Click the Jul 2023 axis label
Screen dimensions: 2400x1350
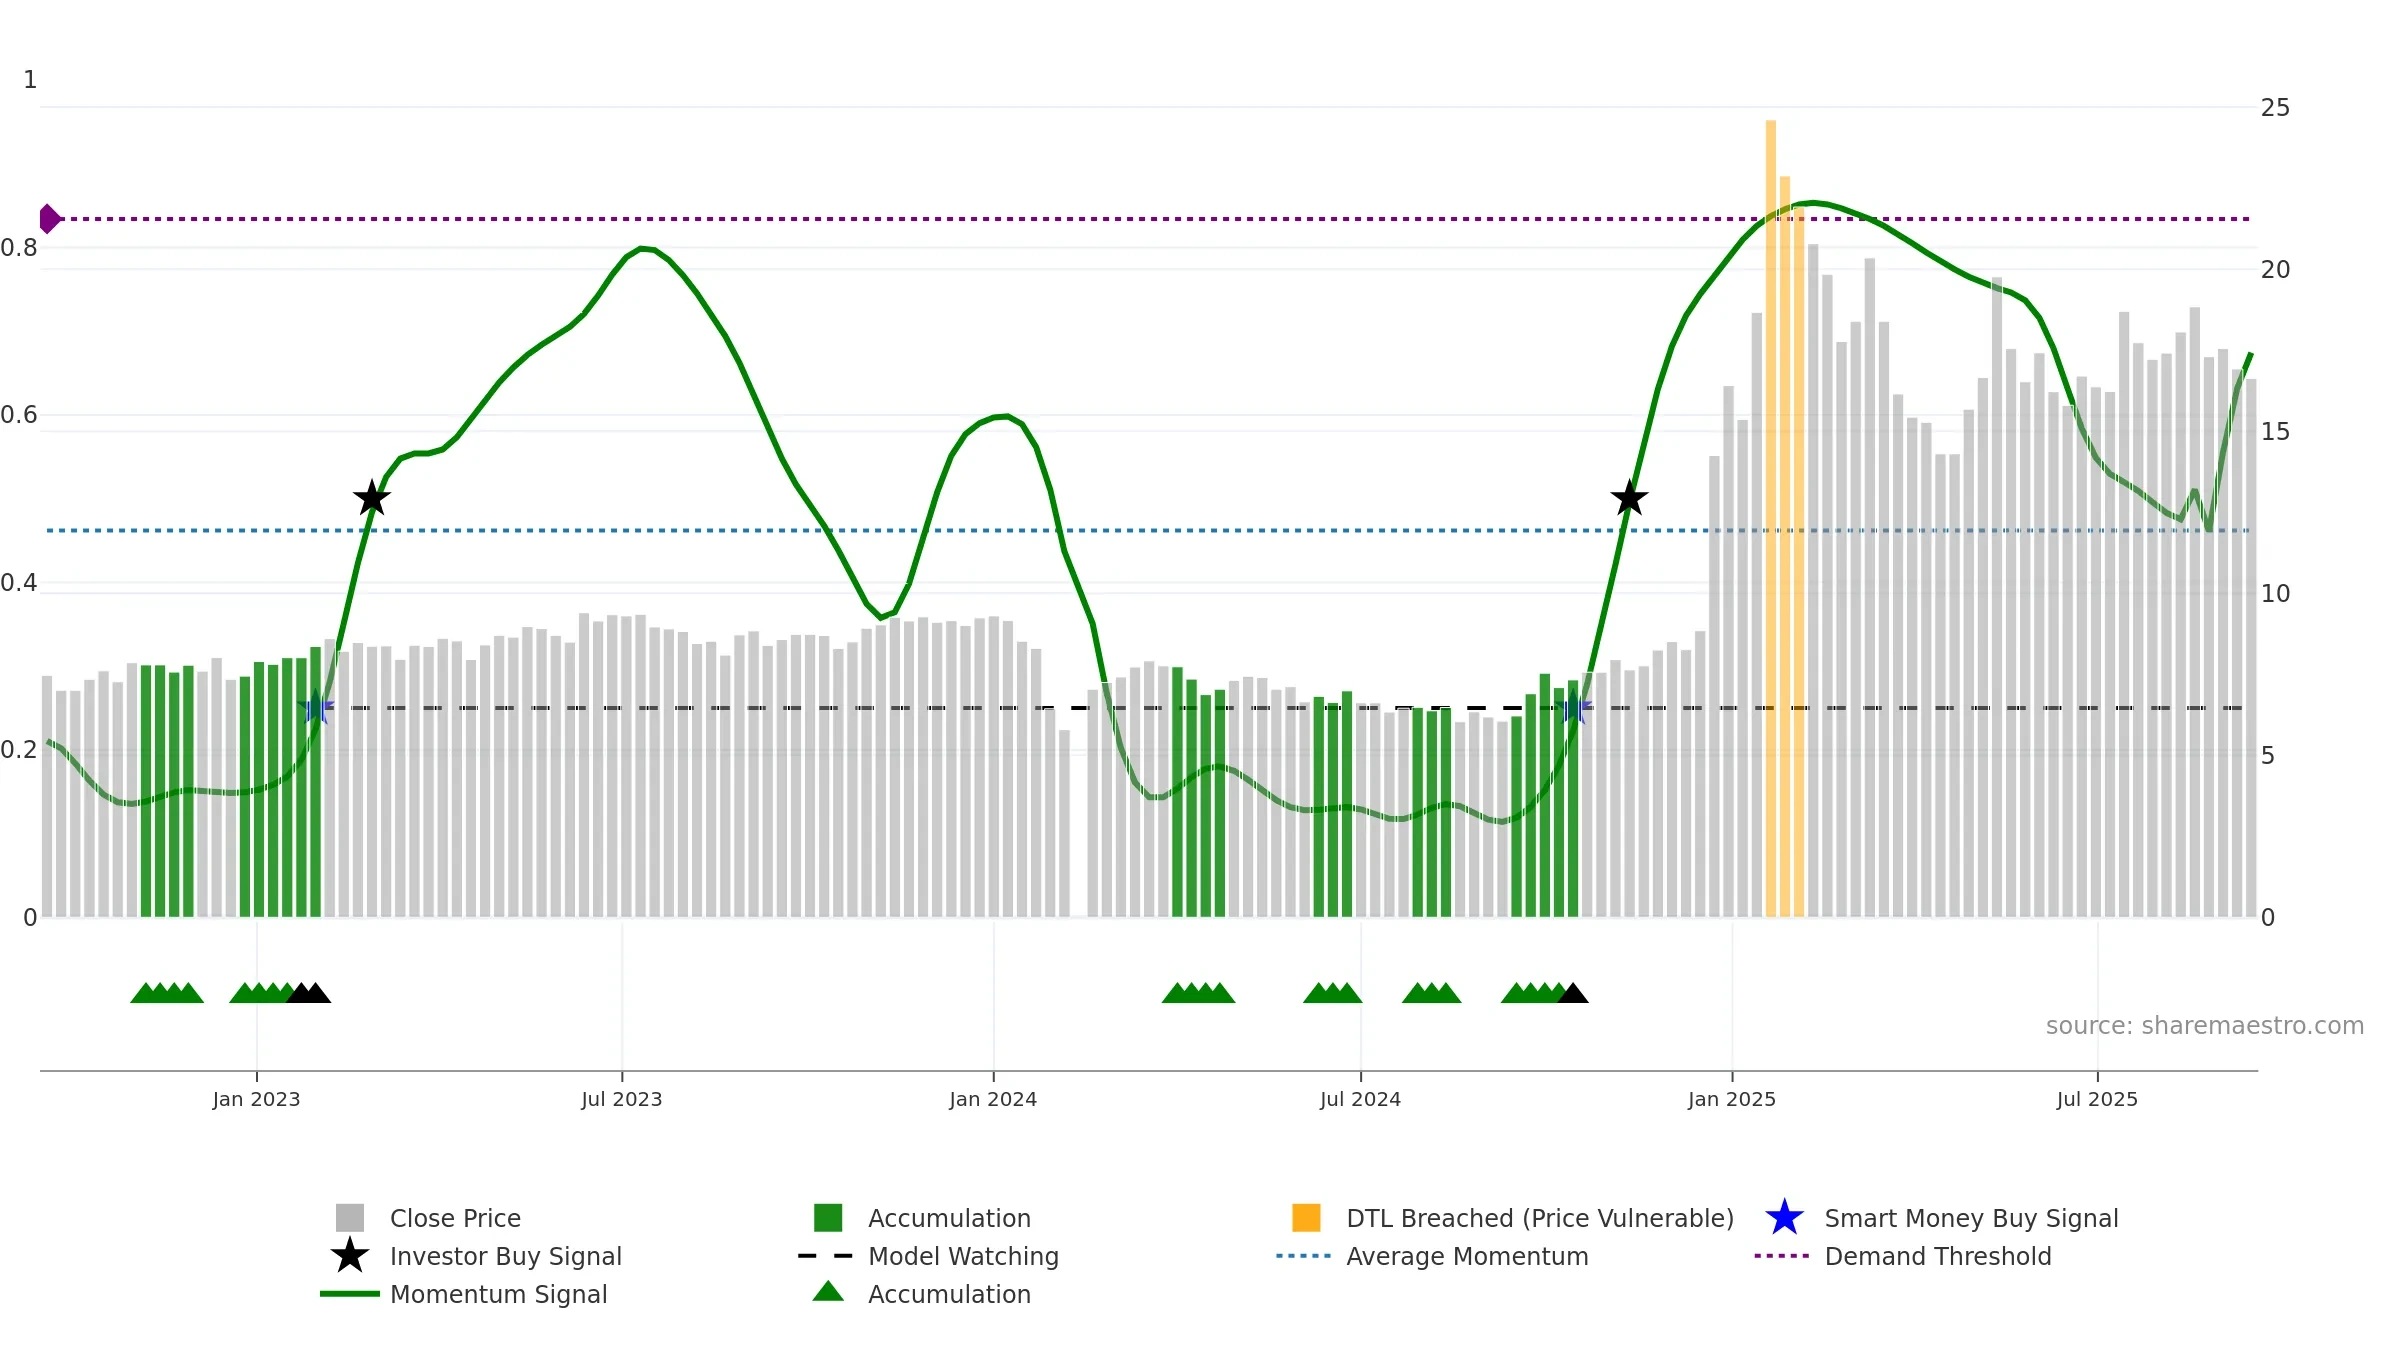(x=622, y=1099)
